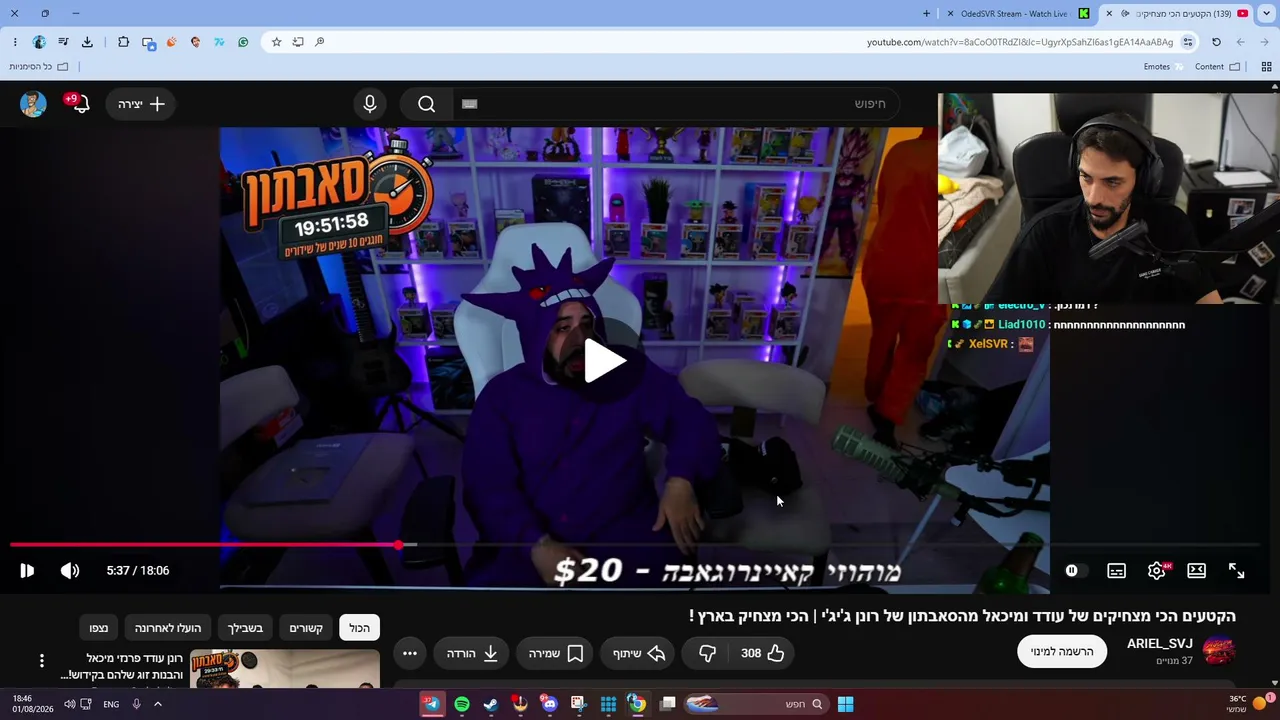Open the extensions puzzle icon
The height and width of the screenshot is (720, 1280).
coord(123,42)
